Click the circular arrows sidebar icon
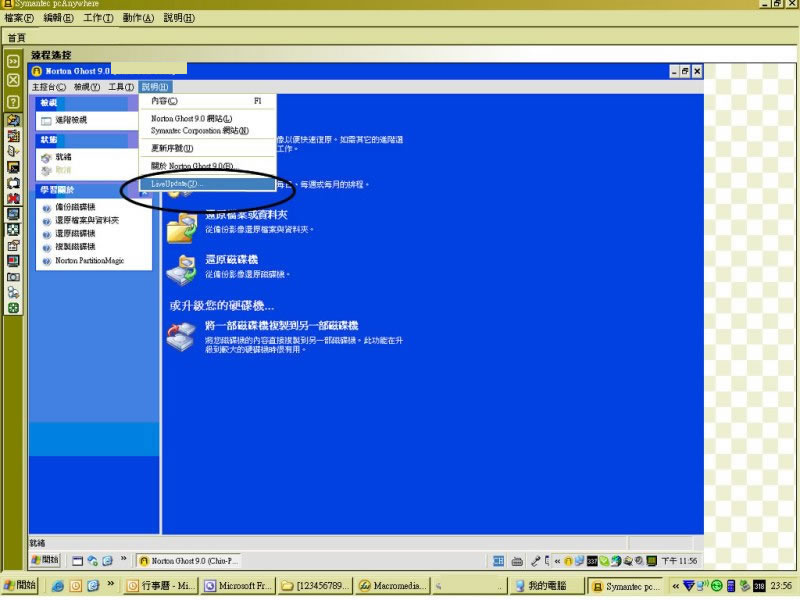 (13, 183)
